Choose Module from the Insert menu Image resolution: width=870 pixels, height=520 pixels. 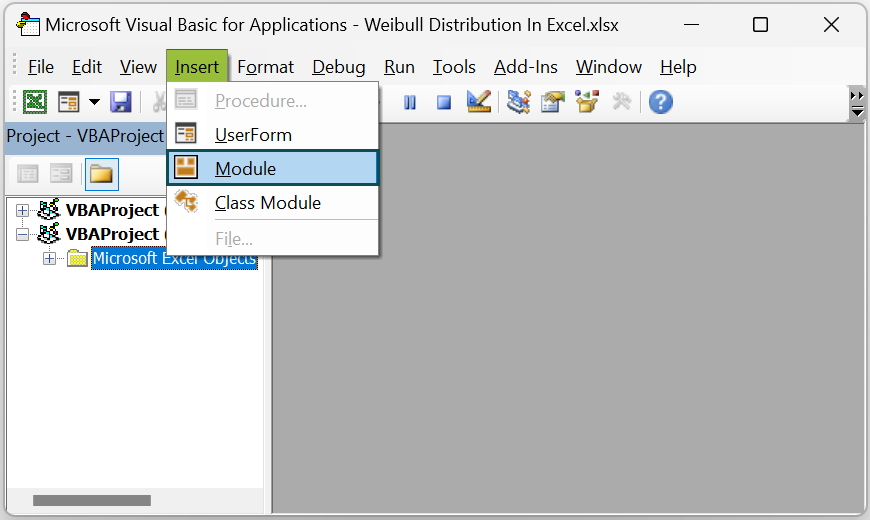pos(245,169)
